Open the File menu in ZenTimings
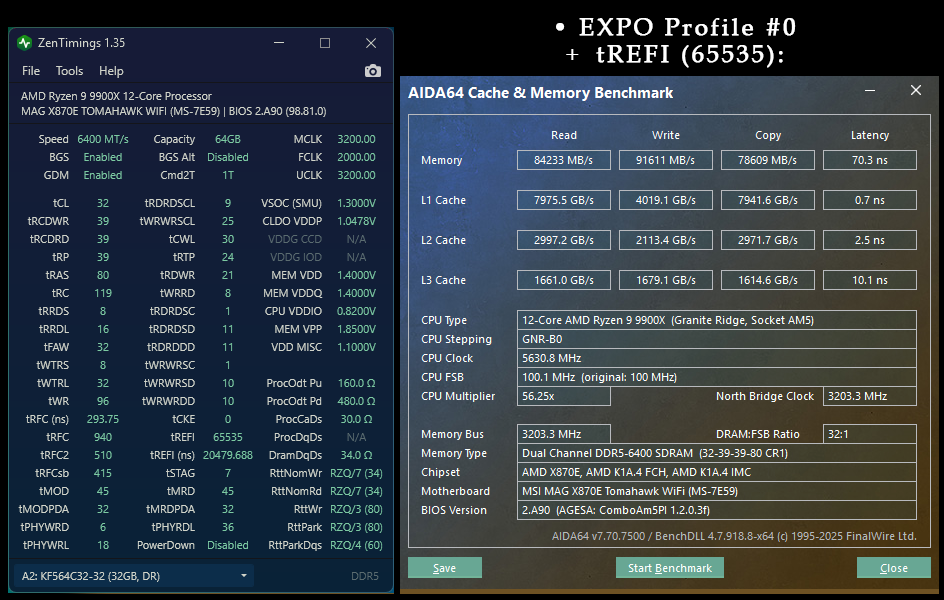944x600 pixels. coord(31,71)
